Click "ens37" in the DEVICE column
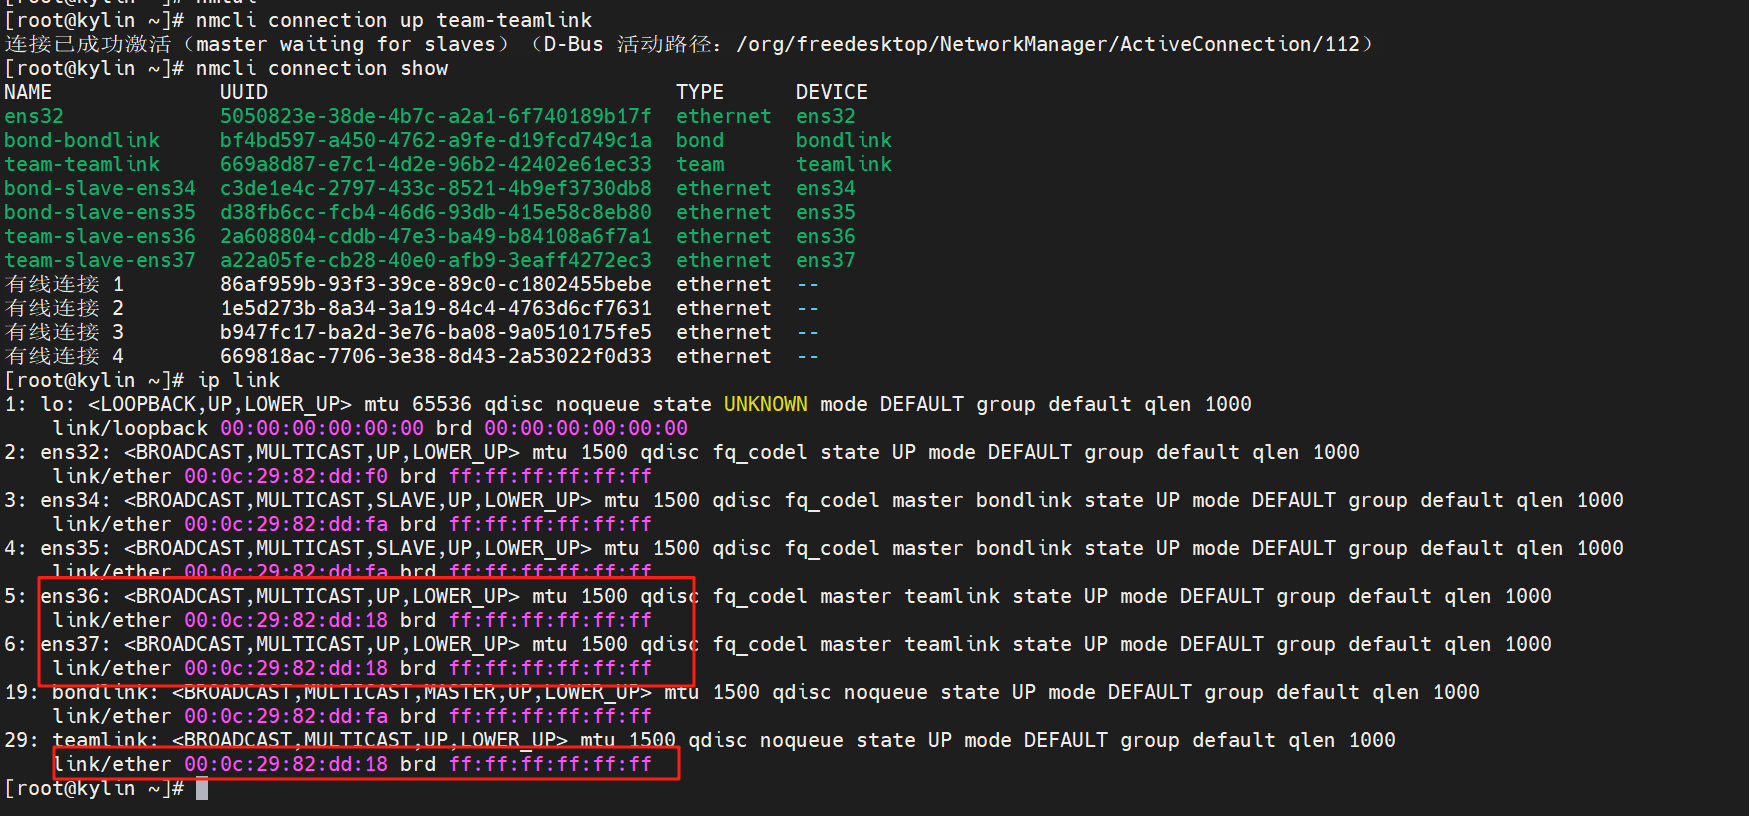 point(825,260)
